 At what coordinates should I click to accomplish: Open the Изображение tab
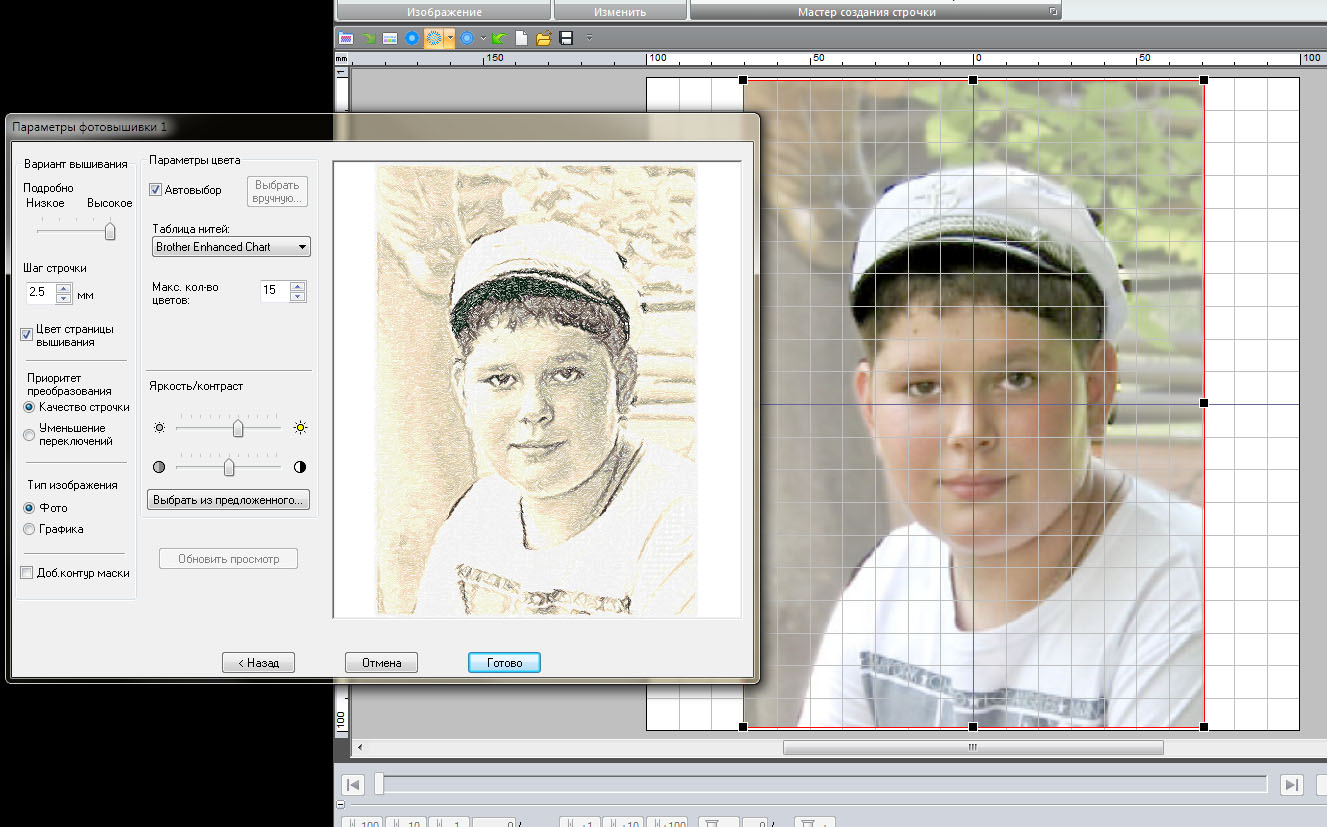tap(443, 12)
